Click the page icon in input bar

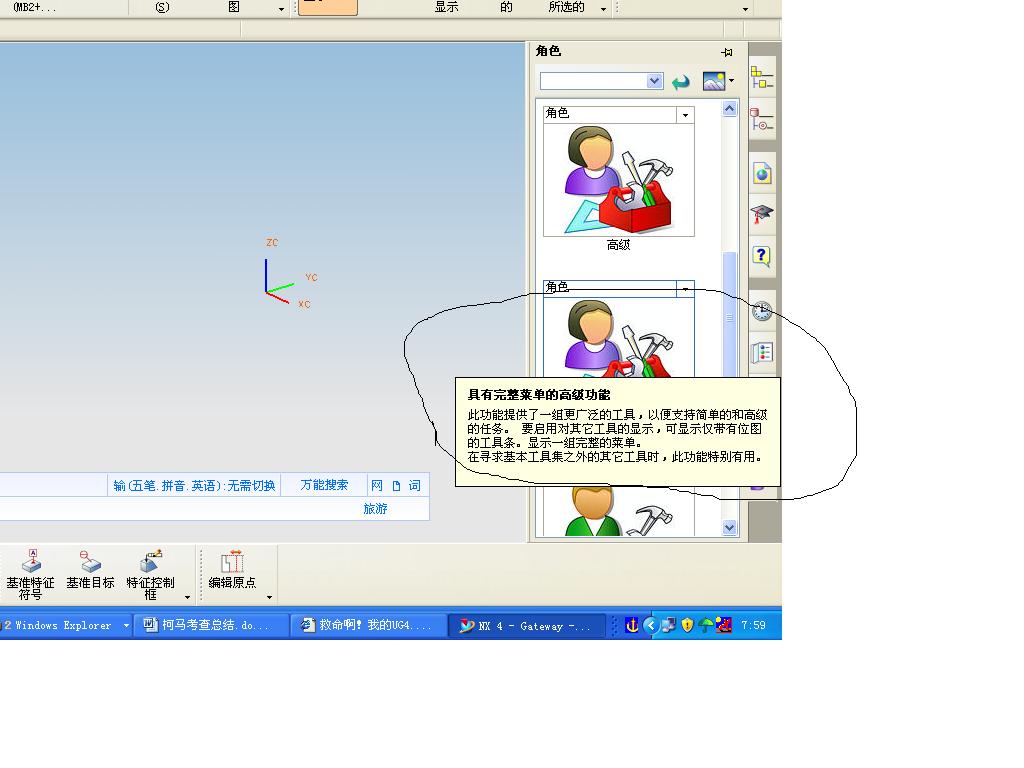tap(396, 486)
